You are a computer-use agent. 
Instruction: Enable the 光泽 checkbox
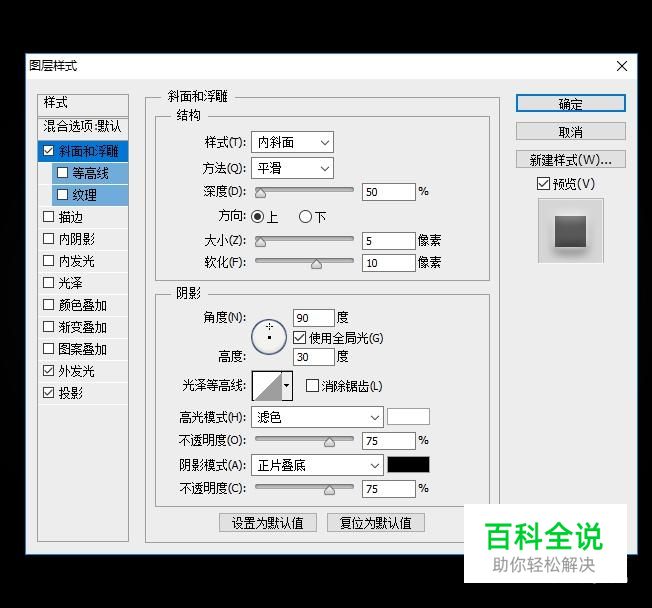tap(48, 283)
